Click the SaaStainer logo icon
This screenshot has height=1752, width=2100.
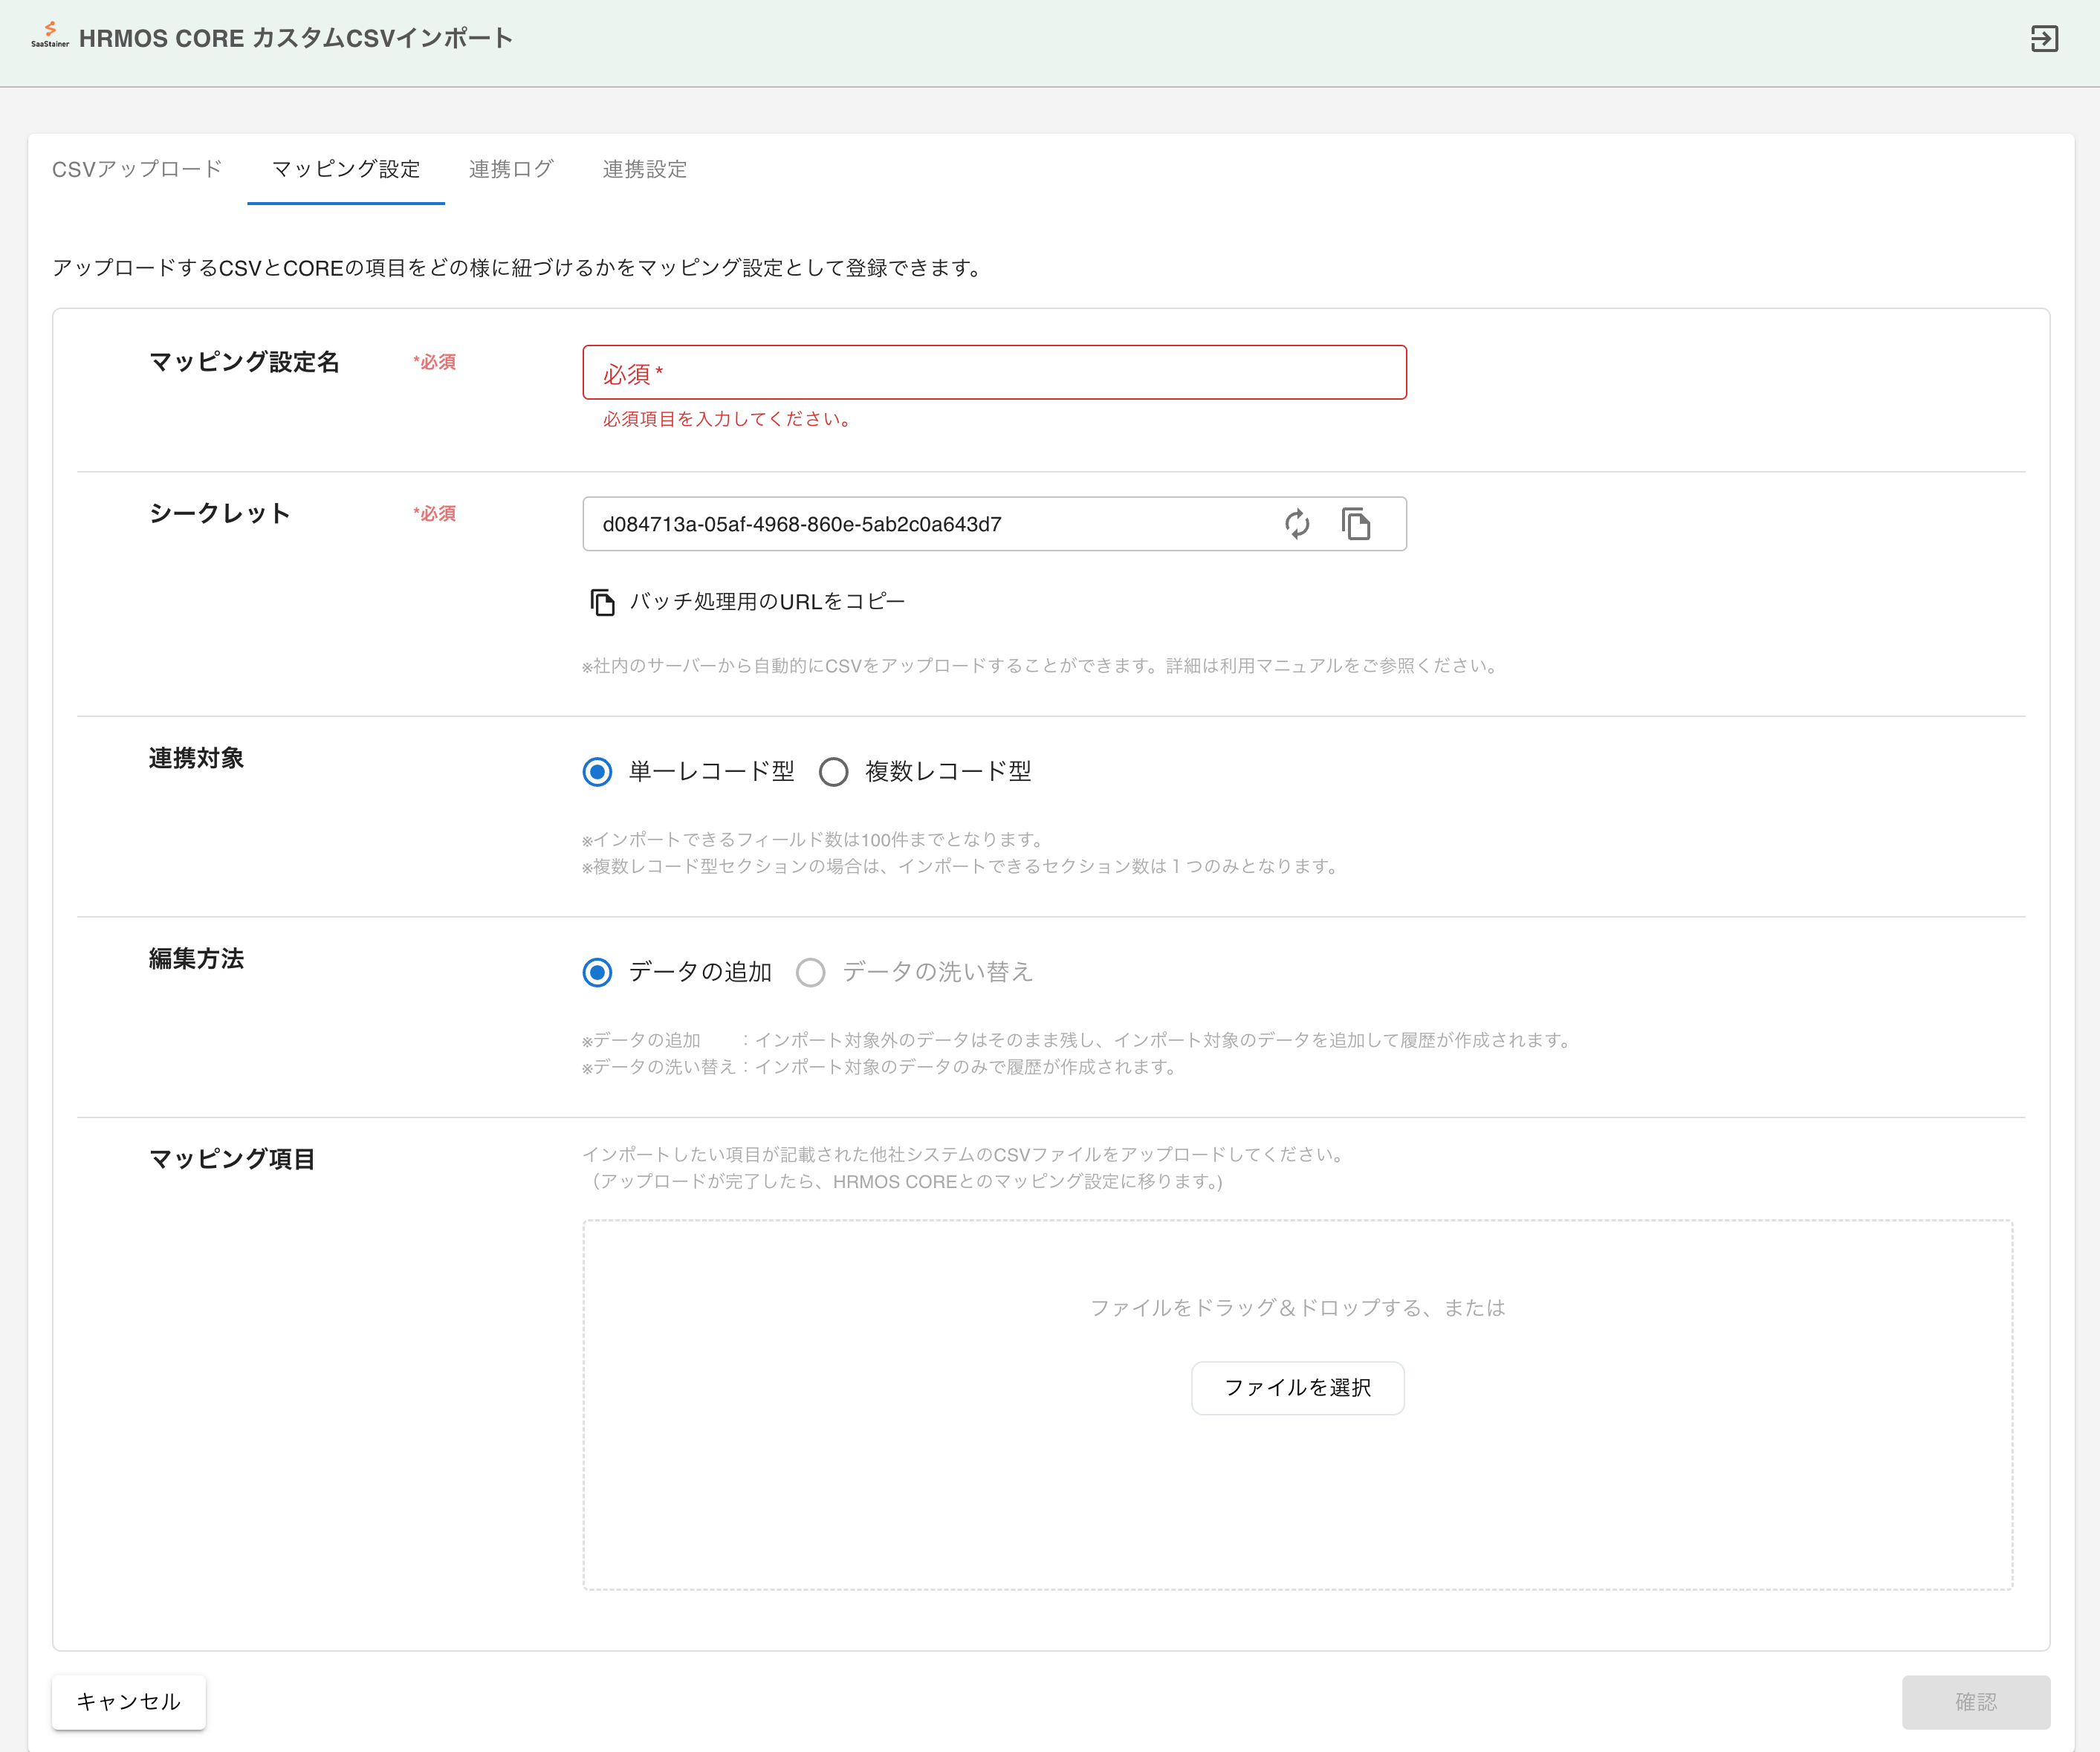coord(50,36)
